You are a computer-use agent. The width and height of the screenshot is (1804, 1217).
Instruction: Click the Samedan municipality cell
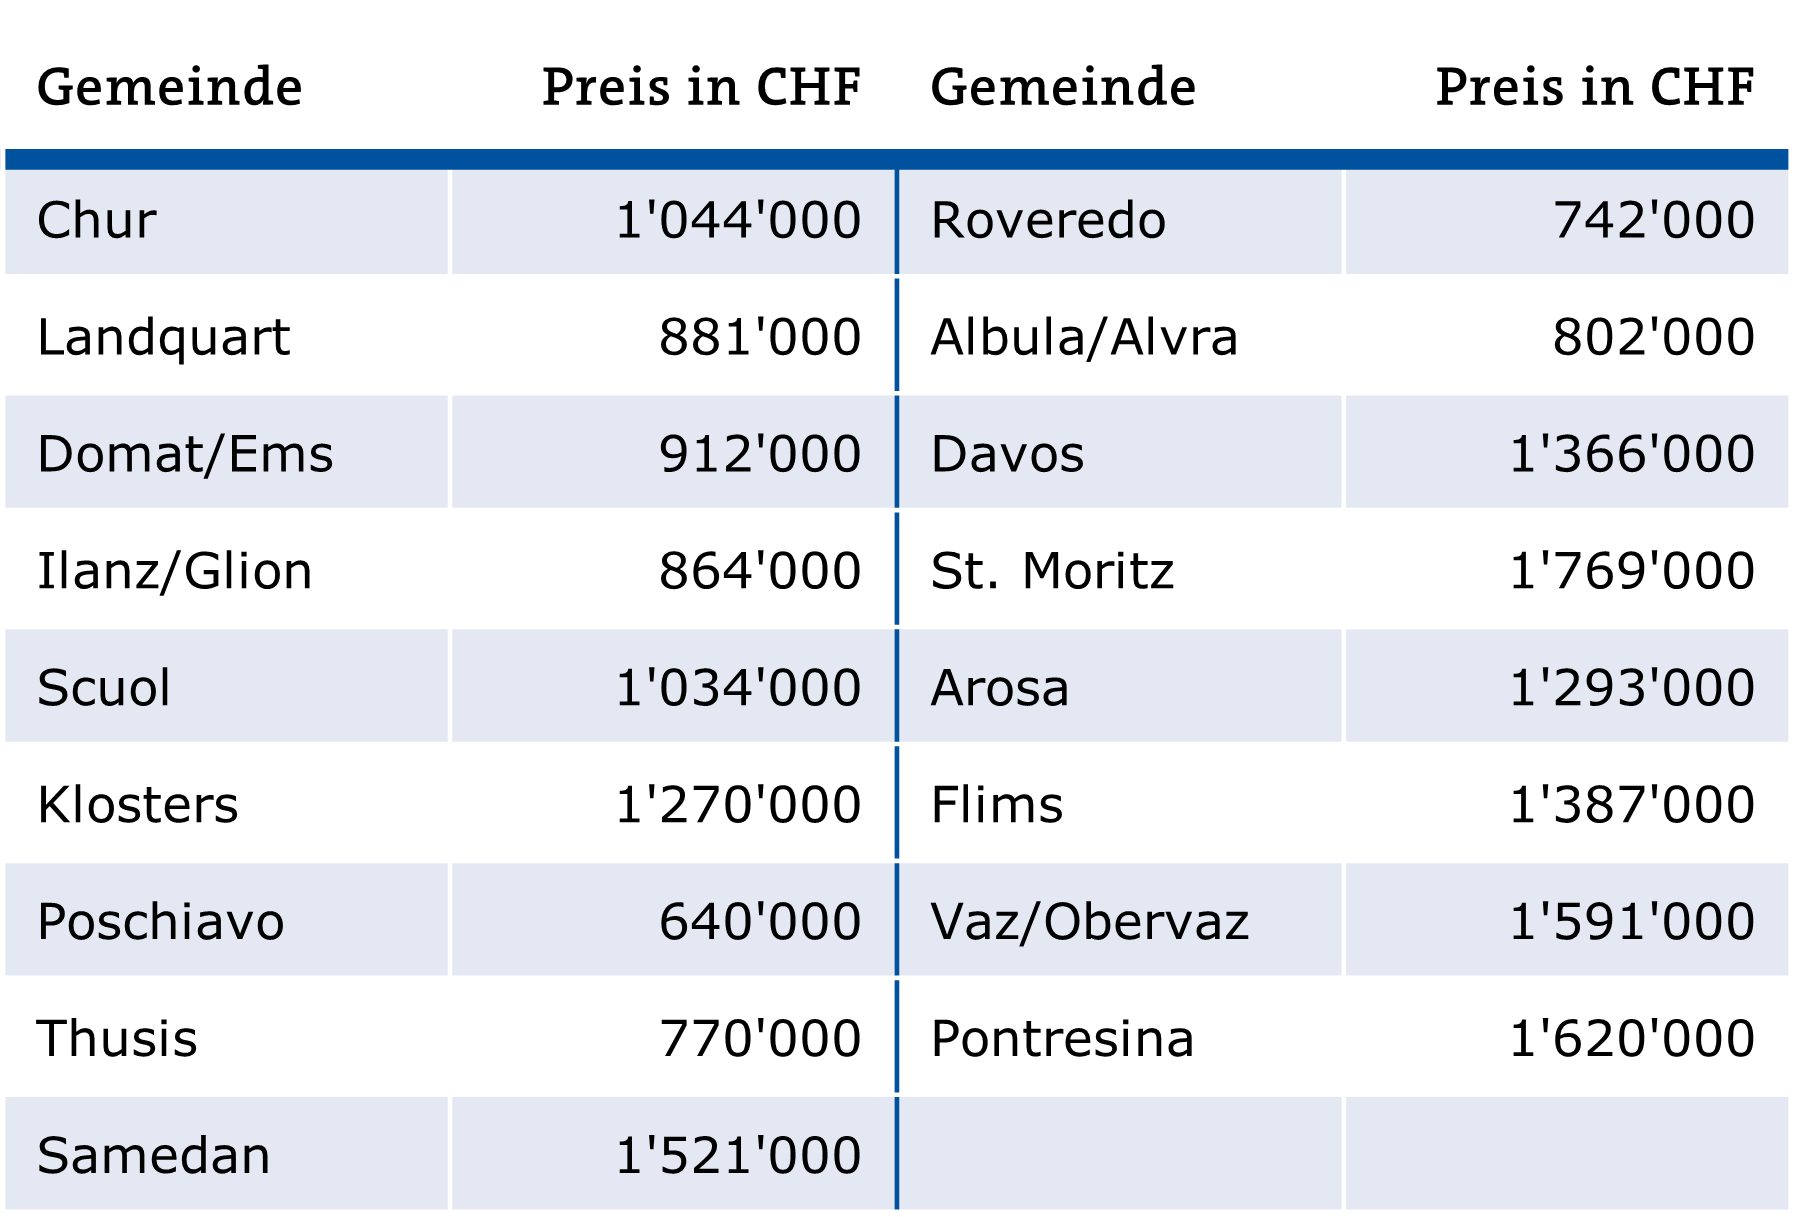click(154, 1156)
